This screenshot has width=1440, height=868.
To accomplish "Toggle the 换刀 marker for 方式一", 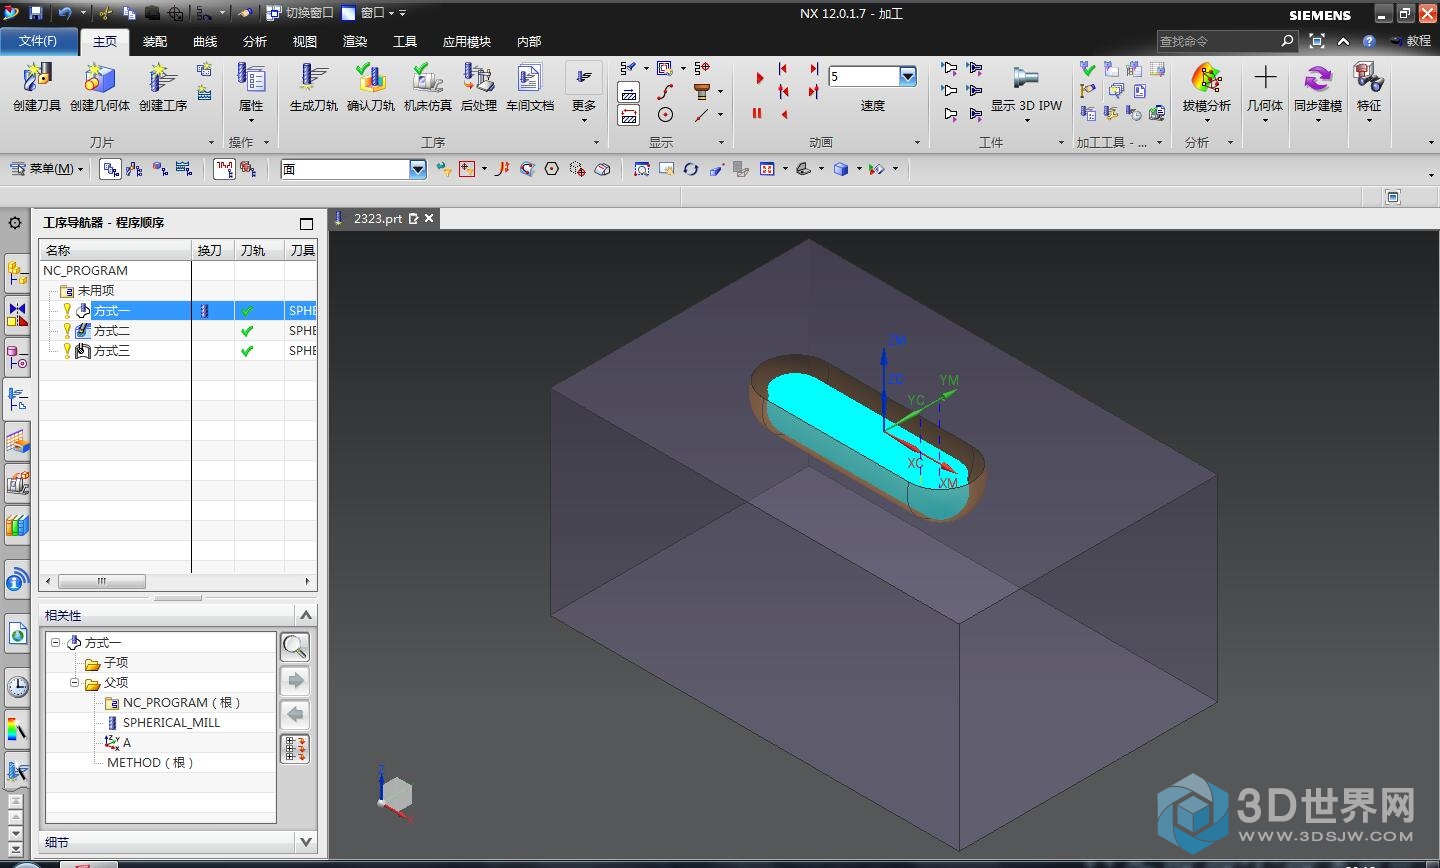I will [205, 311].
